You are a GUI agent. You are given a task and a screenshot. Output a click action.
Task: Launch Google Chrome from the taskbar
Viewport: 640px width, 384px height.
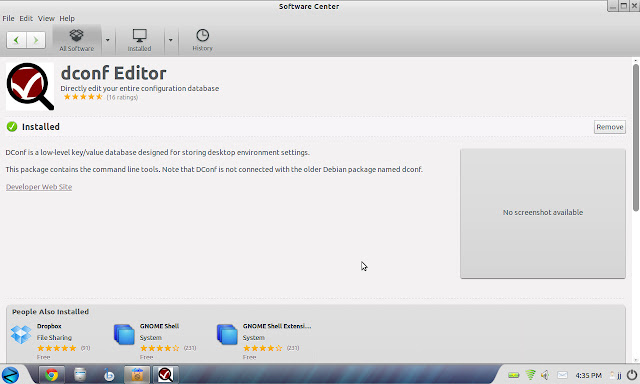[x=51, y=375]
